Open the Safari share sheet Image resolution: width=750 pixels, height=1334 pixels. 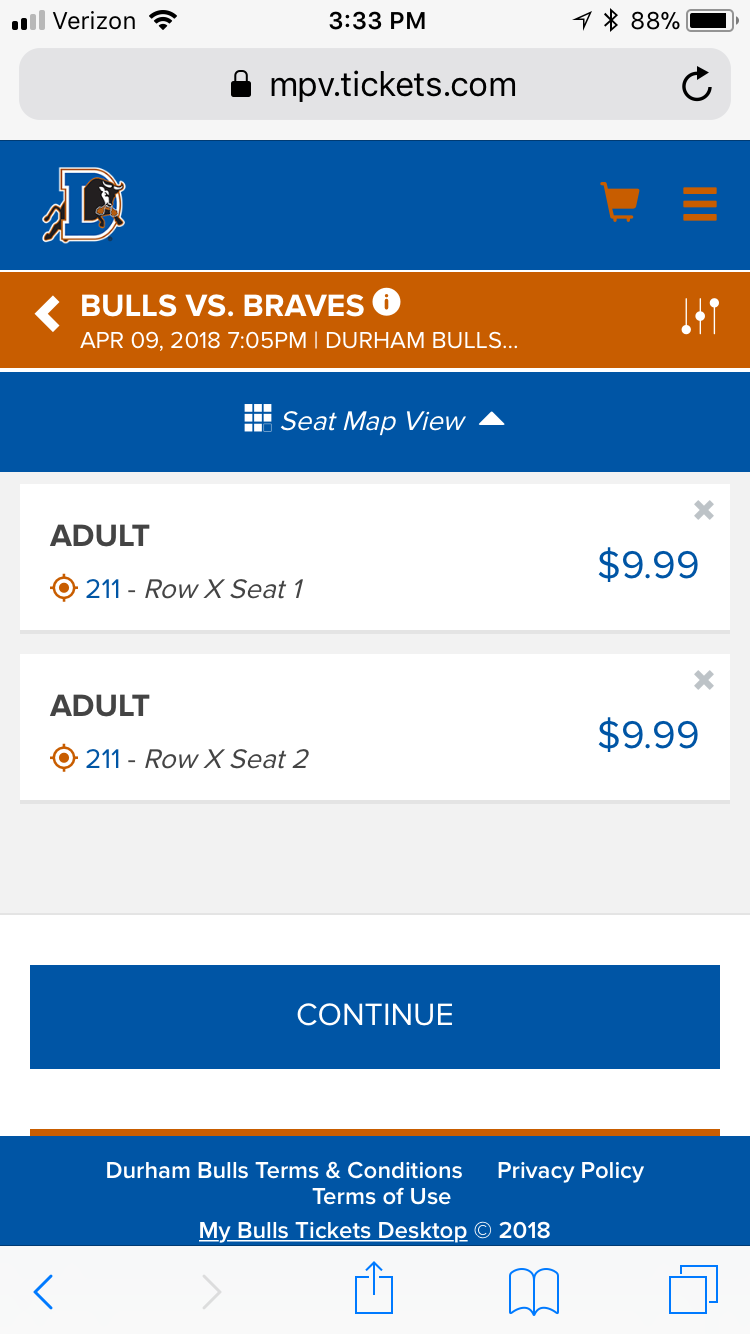(375, 1290)
